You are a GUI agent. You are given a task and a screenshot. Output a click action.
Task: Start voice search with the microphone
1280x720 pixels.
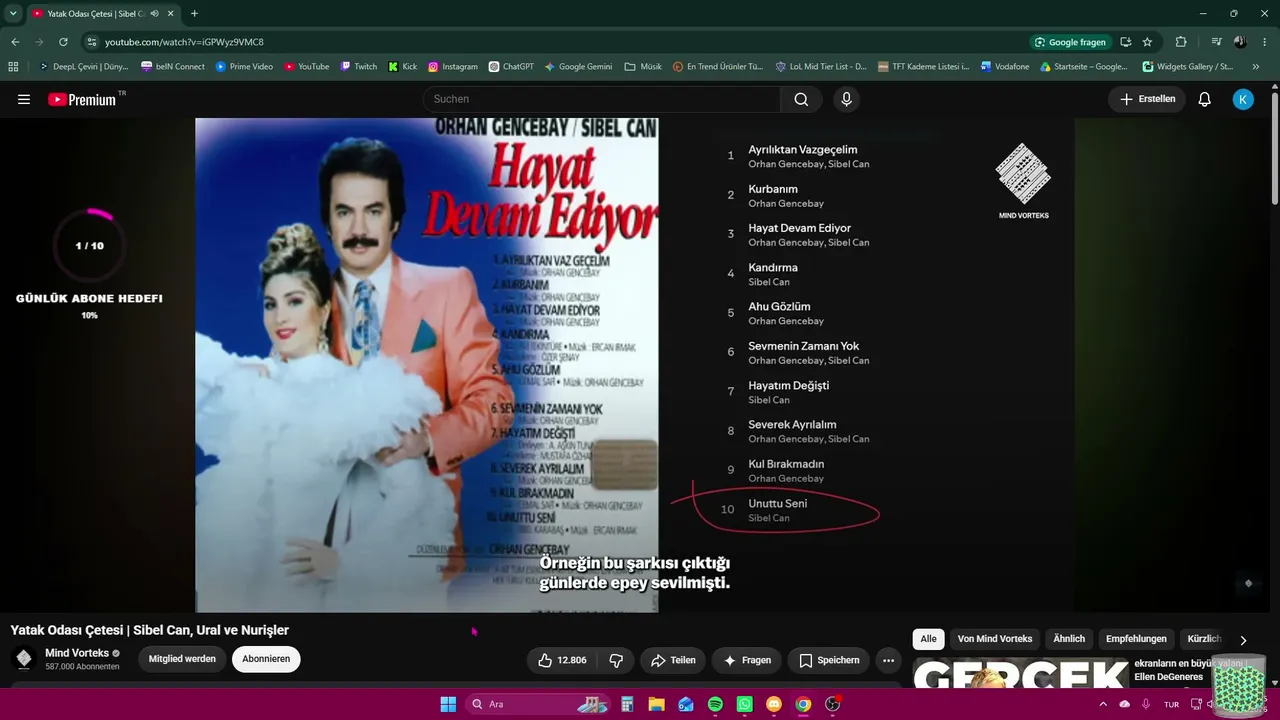(846, 99)
